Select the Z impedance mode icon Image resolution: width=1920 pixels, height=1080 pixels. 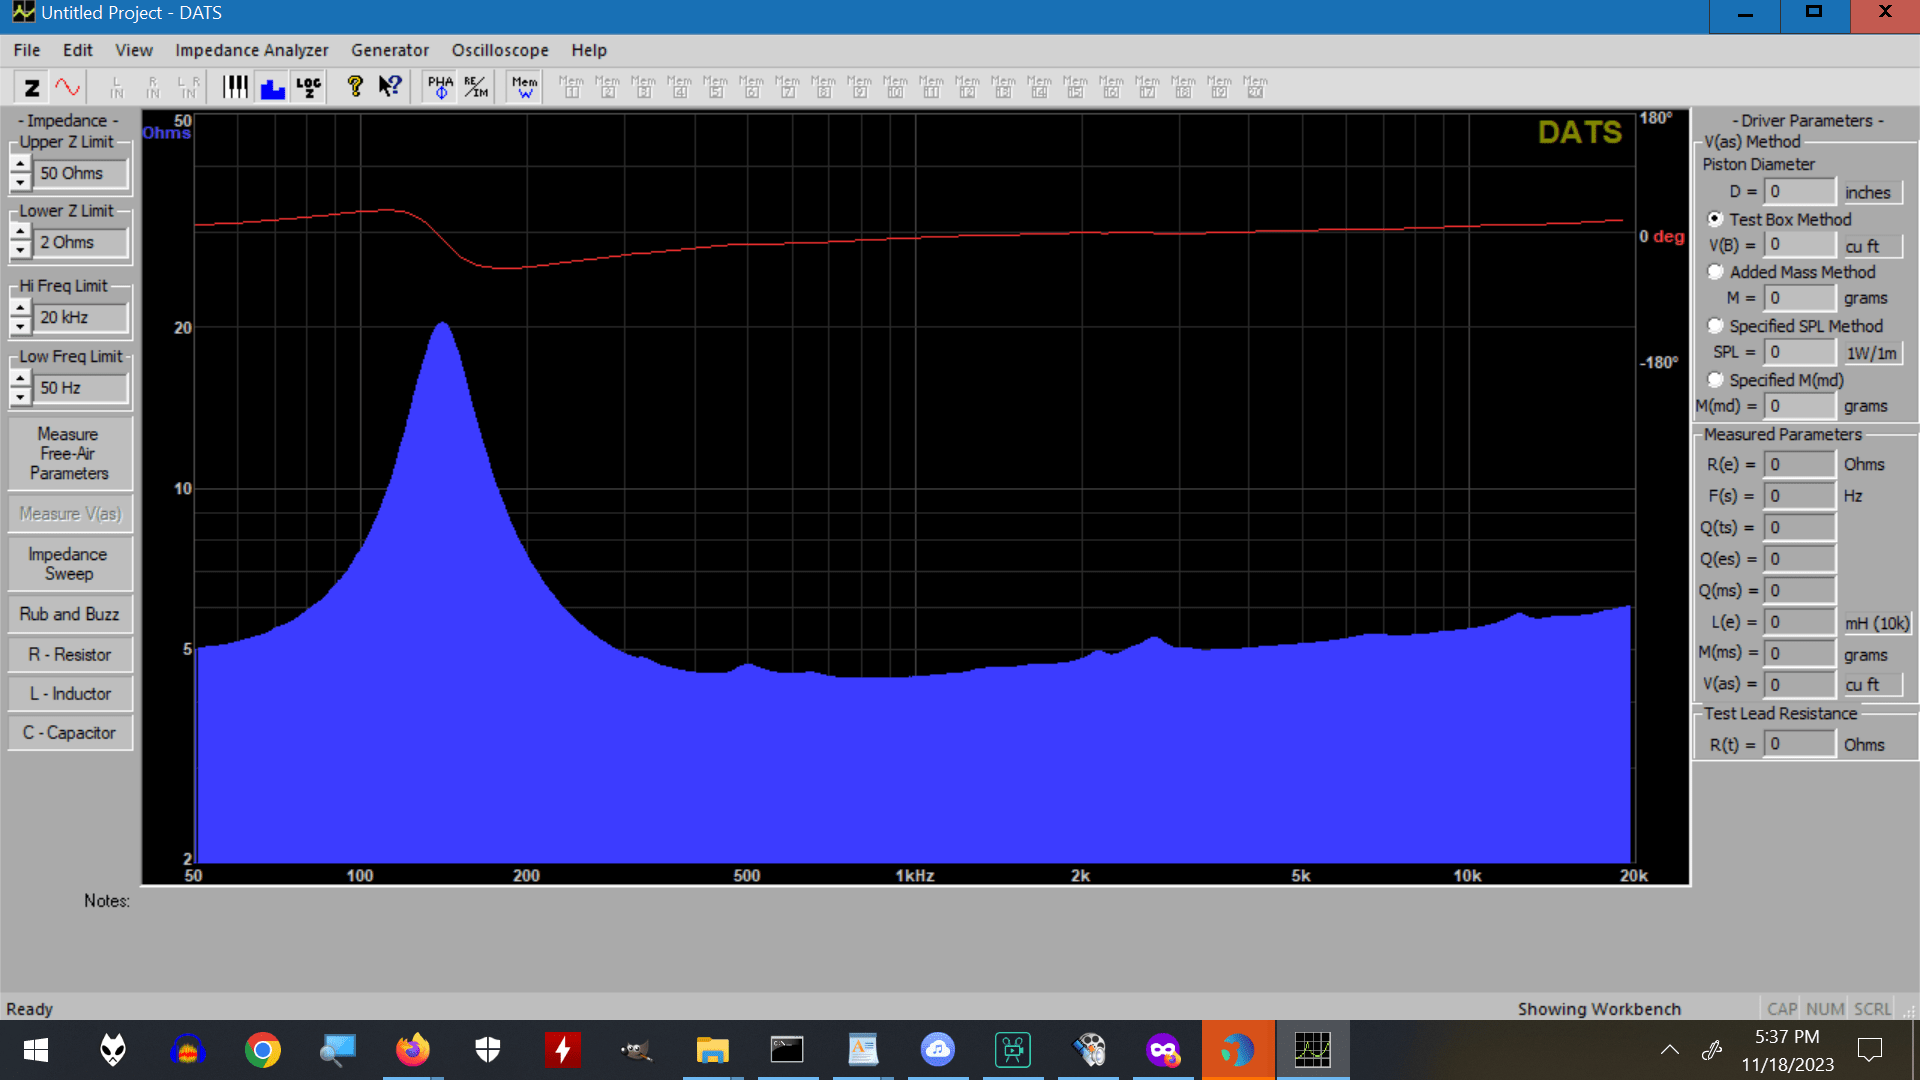click(x=32, y=87)
